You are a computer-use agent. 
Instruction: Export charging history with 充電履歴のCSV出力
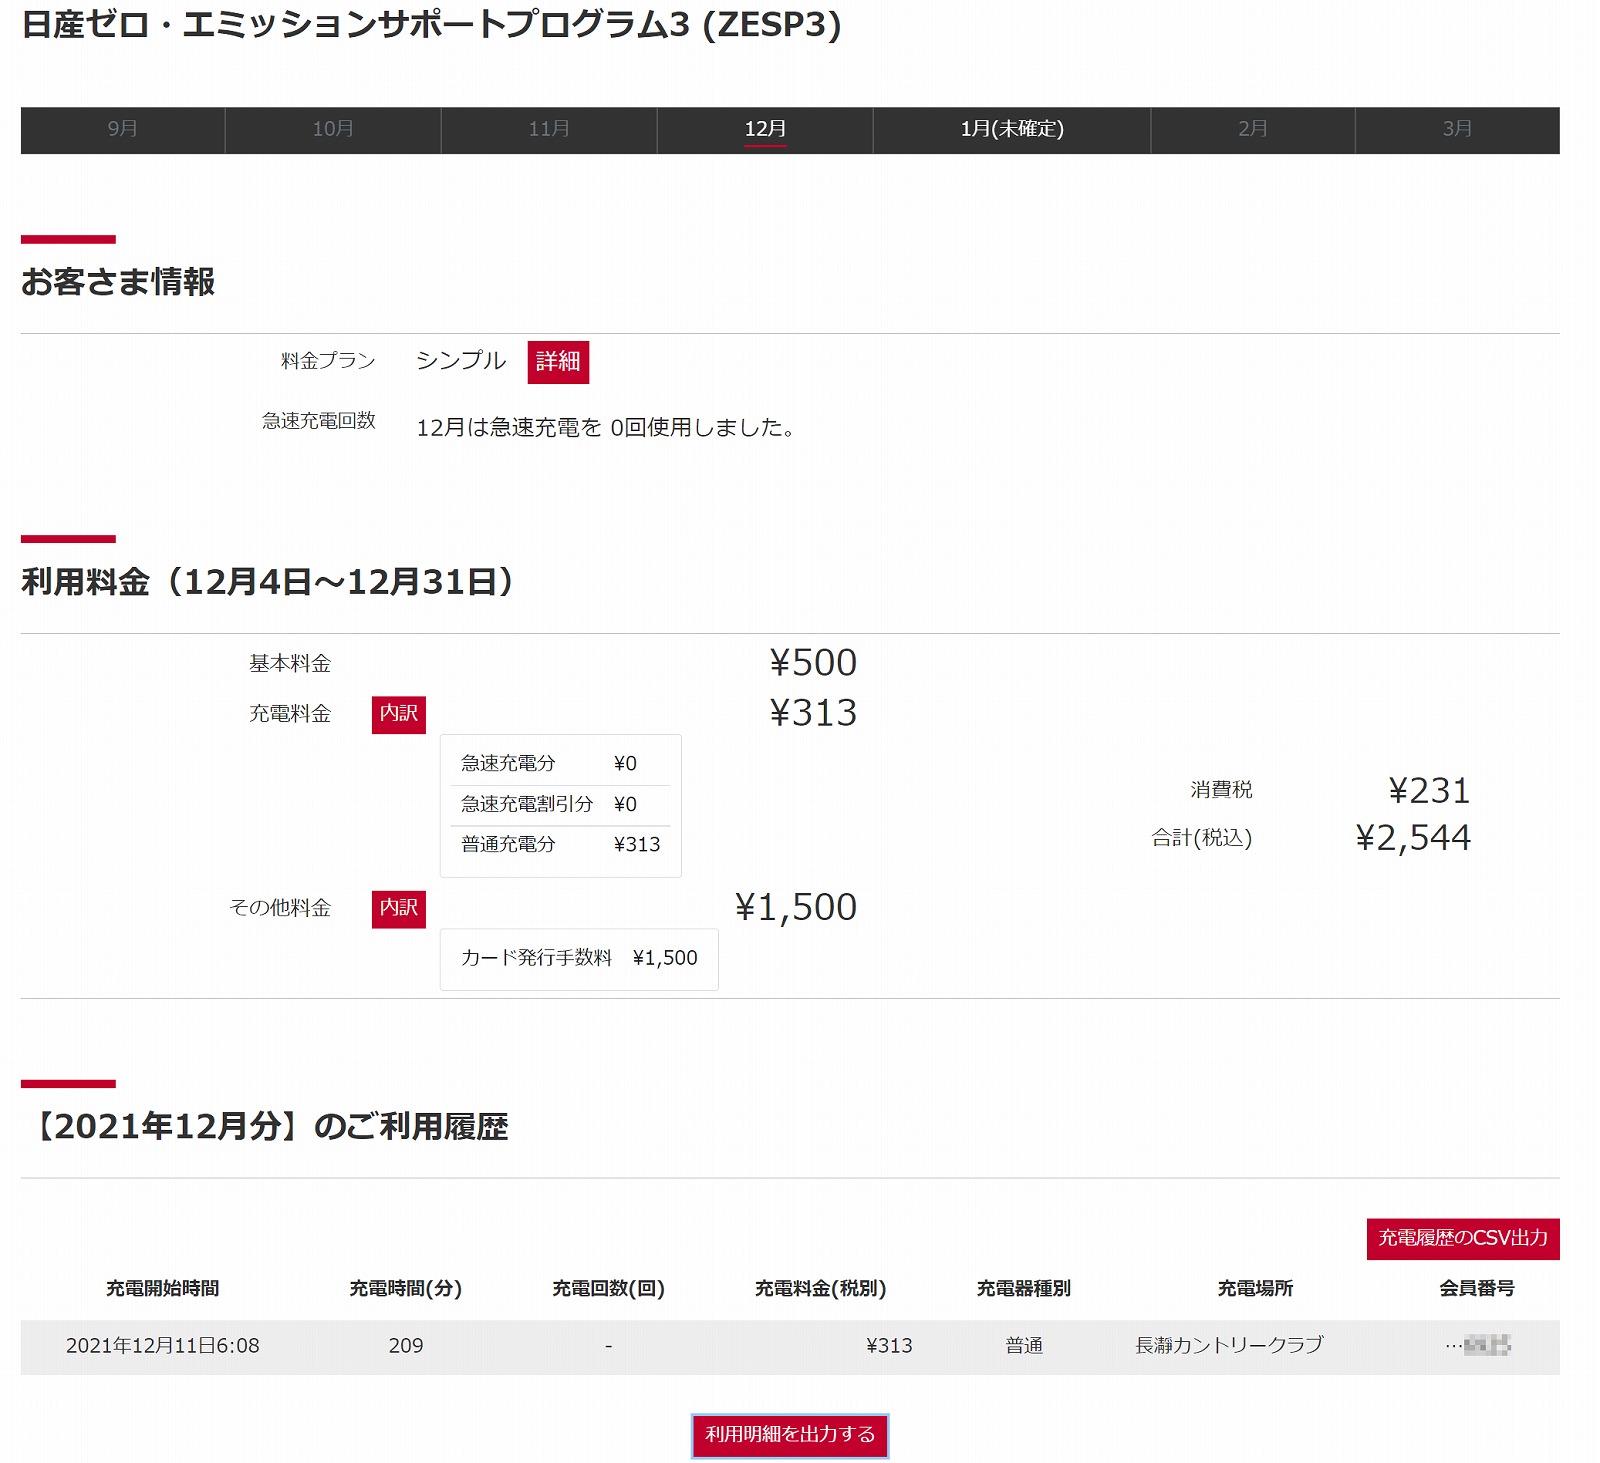[1462, 1238]
